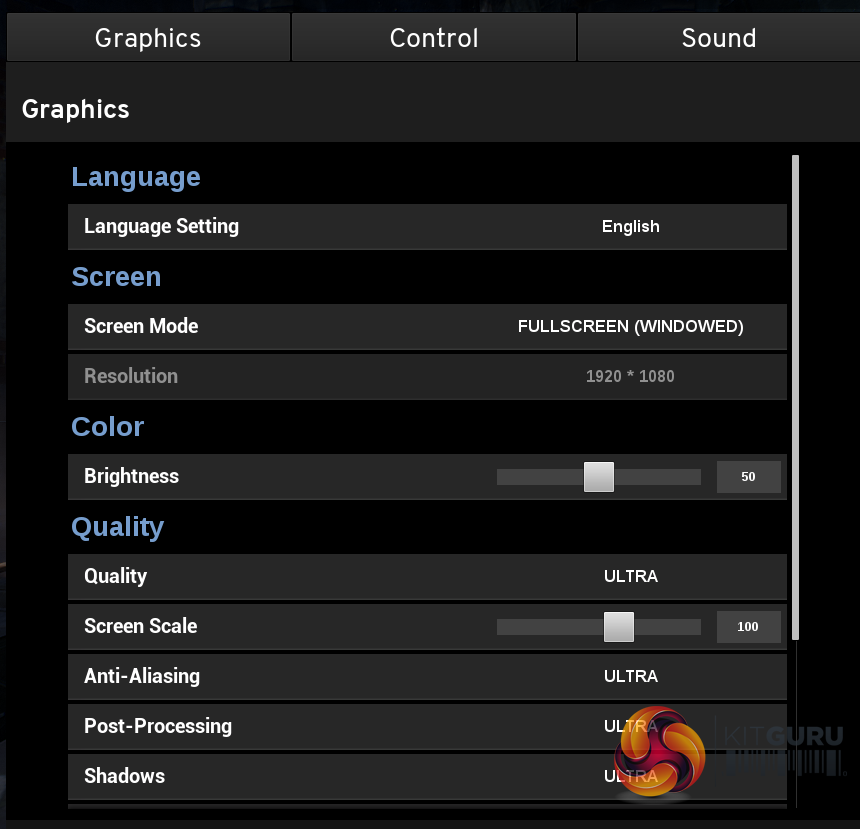Change the Anti-Aliasing setting value

point(630,677)
